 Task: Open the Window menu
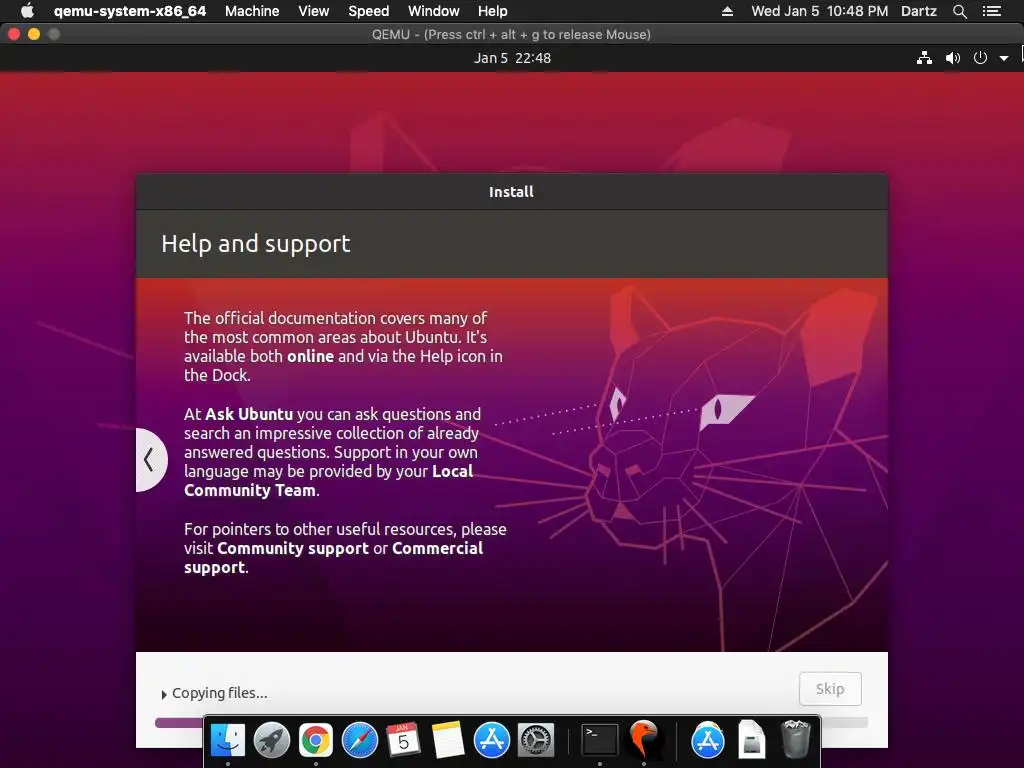point(434,11)
